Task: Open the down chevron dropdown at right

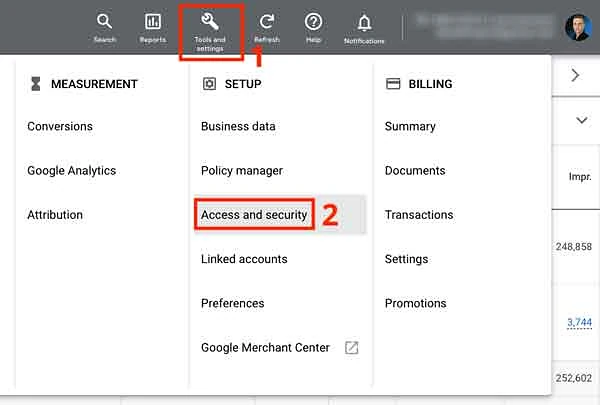Action: click(x=582, y=120)
